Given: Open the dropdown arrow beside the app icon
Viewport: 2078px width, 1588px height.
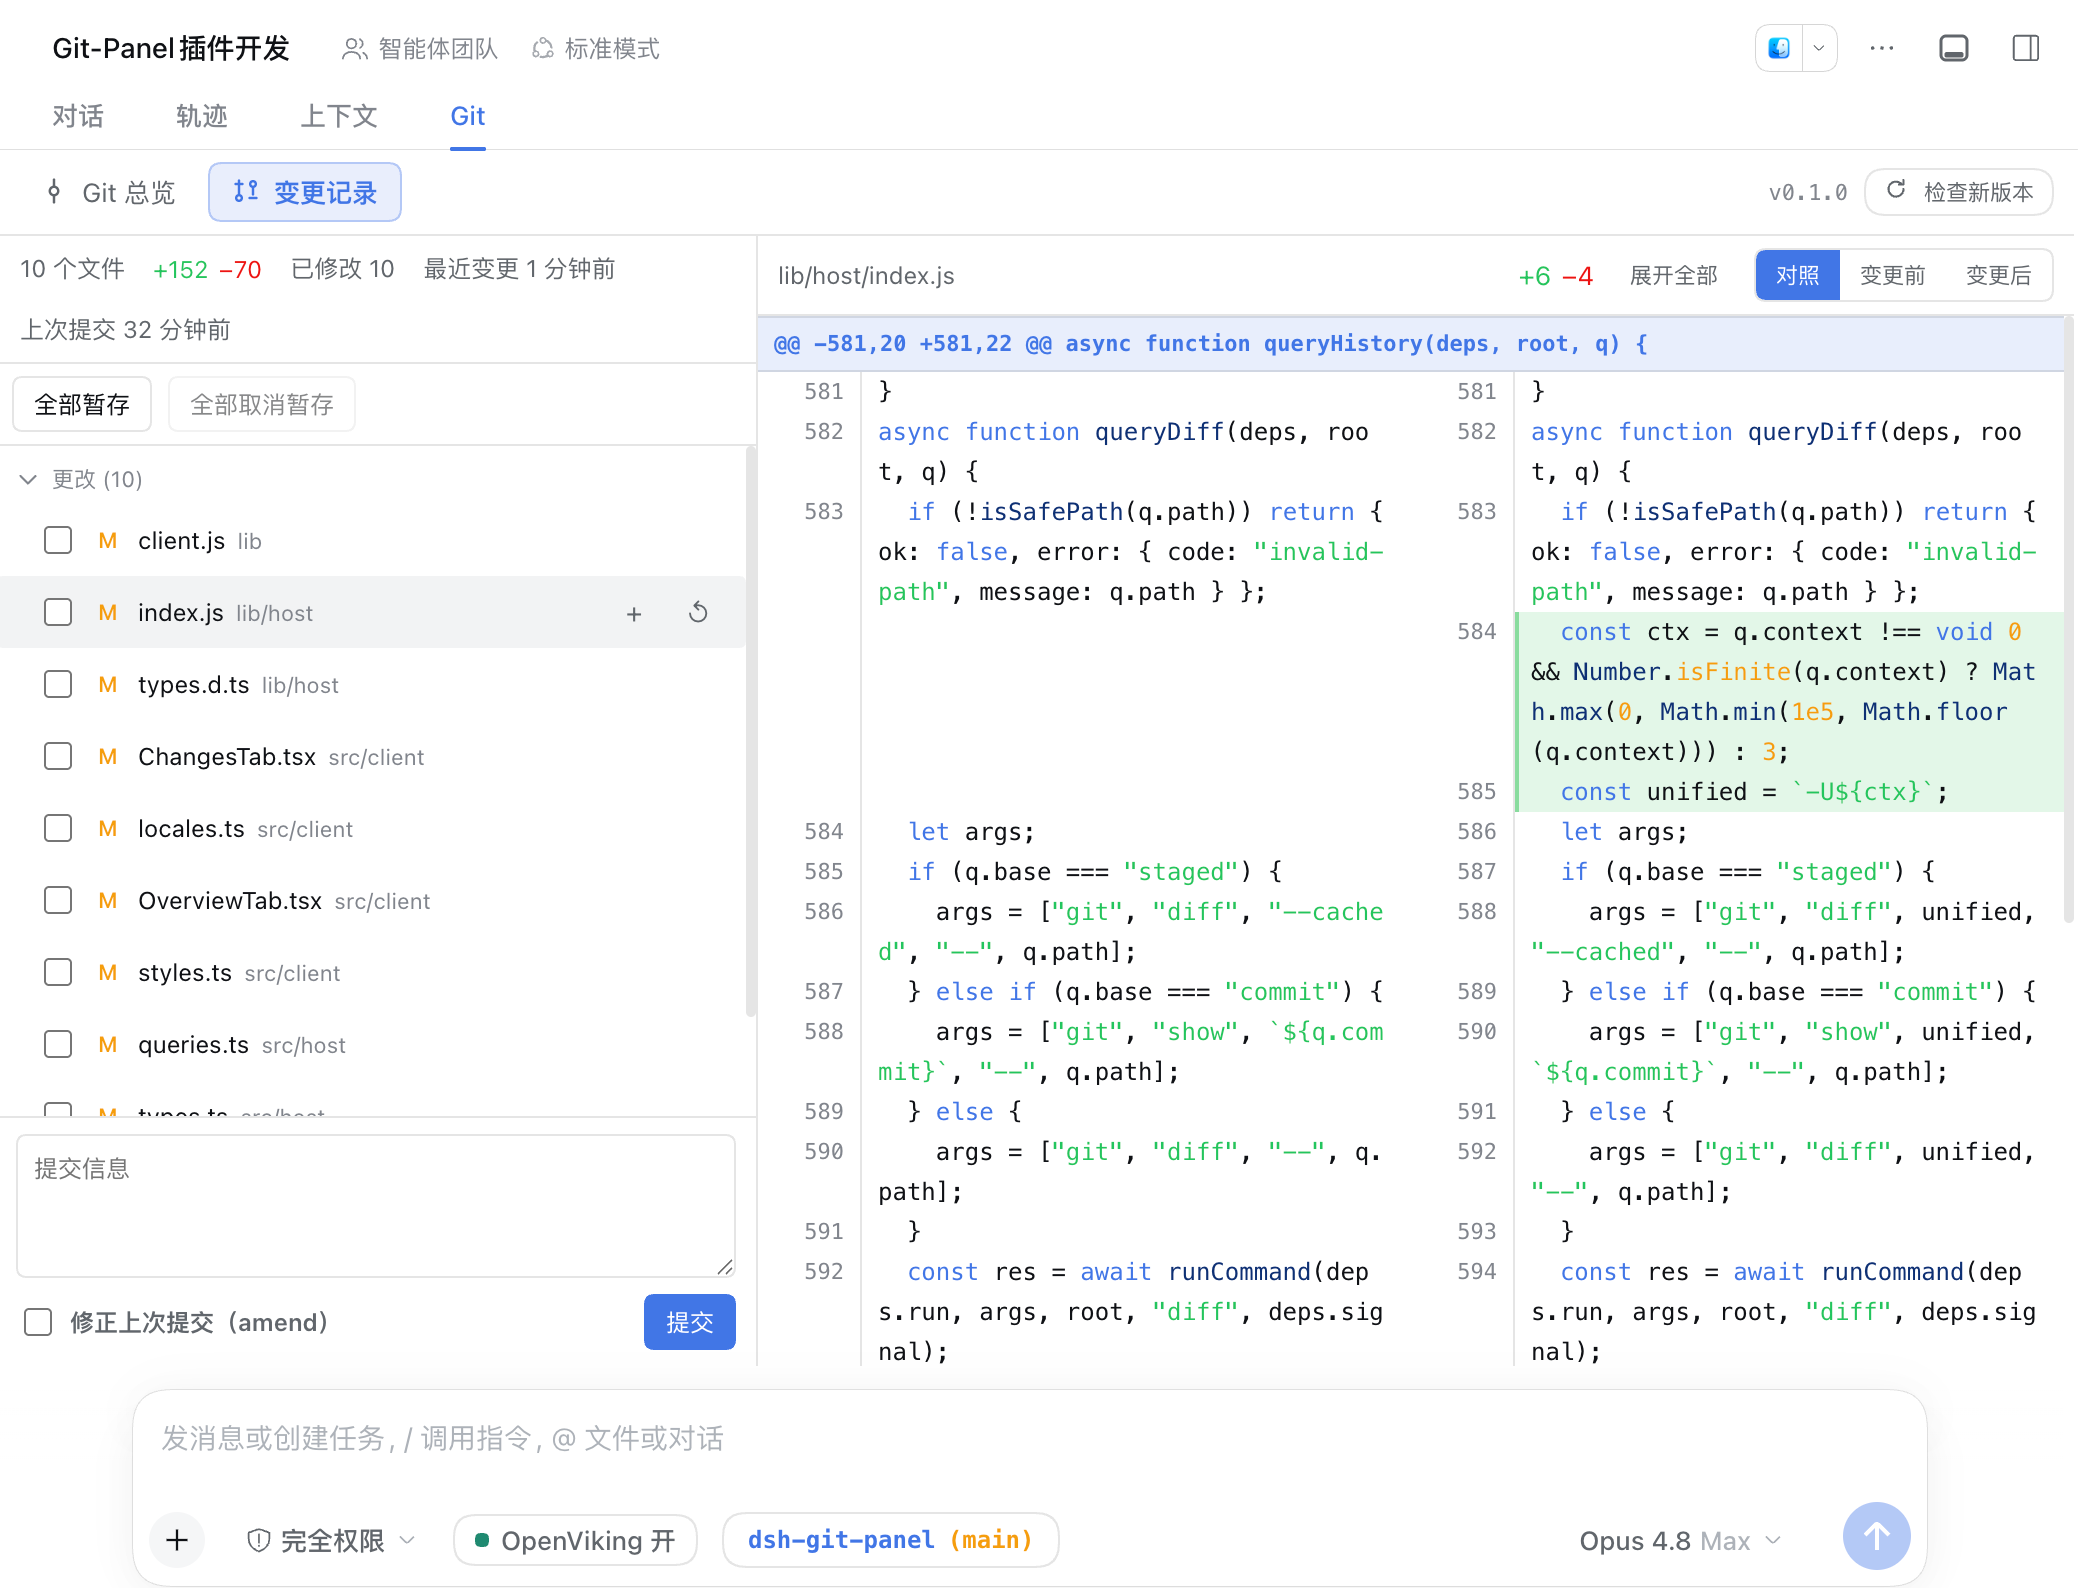Looking at the screenshot, I should pos(1819,48).
